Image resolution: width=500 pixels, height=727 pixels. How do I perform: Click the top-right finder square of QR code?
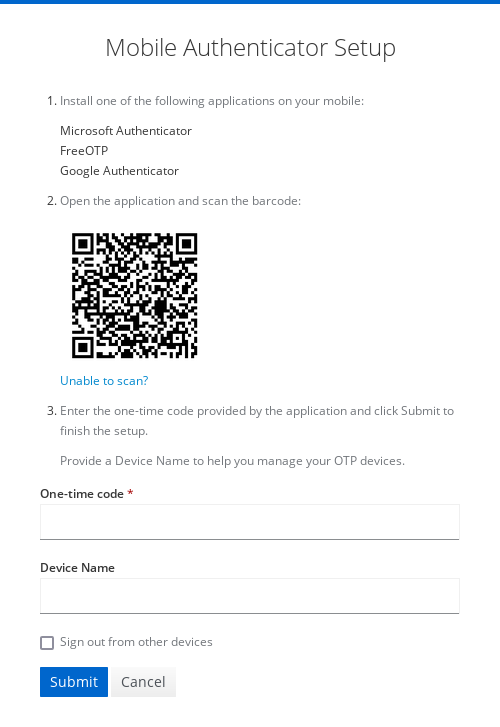pyautogui.click(x=186, y=244)
